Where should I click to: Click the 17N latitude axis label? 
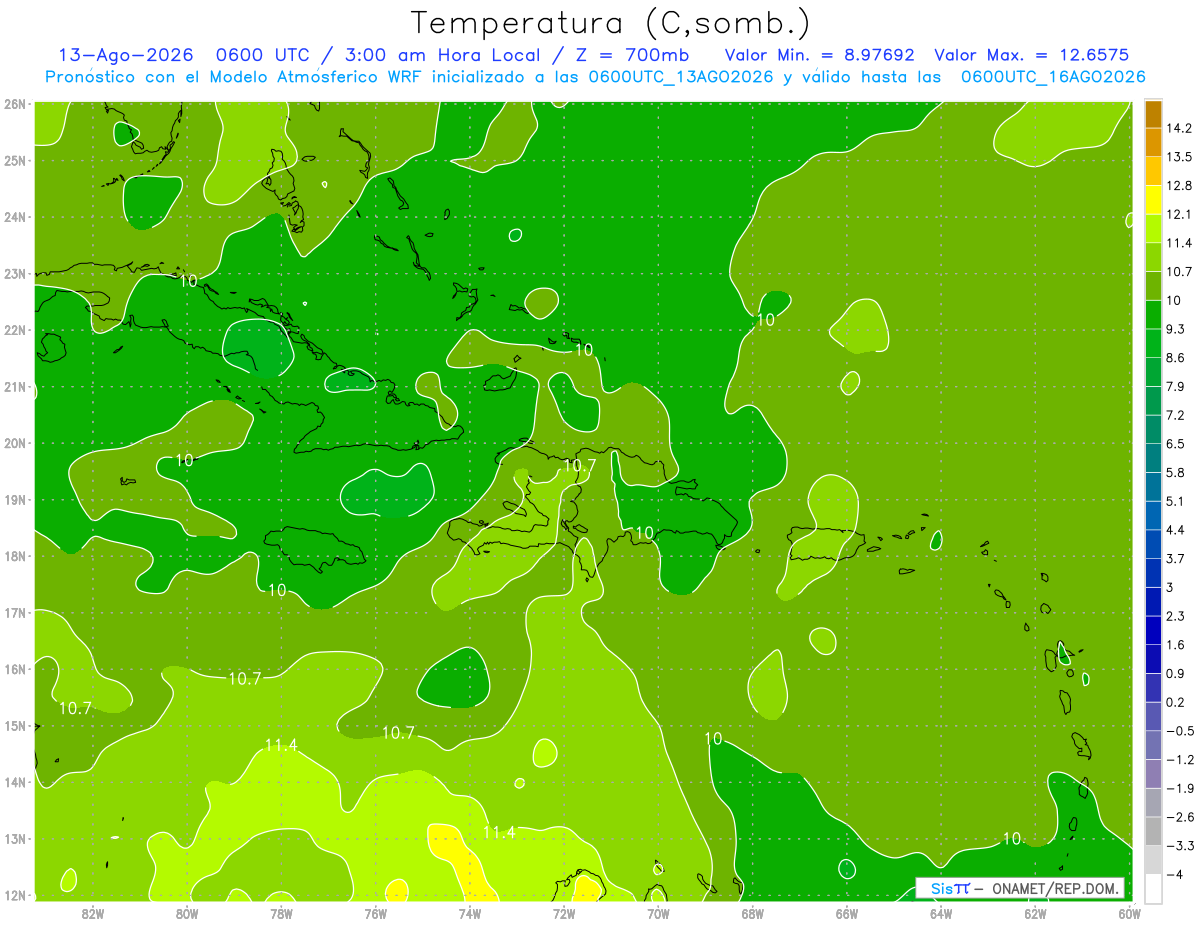click(15, 613)
